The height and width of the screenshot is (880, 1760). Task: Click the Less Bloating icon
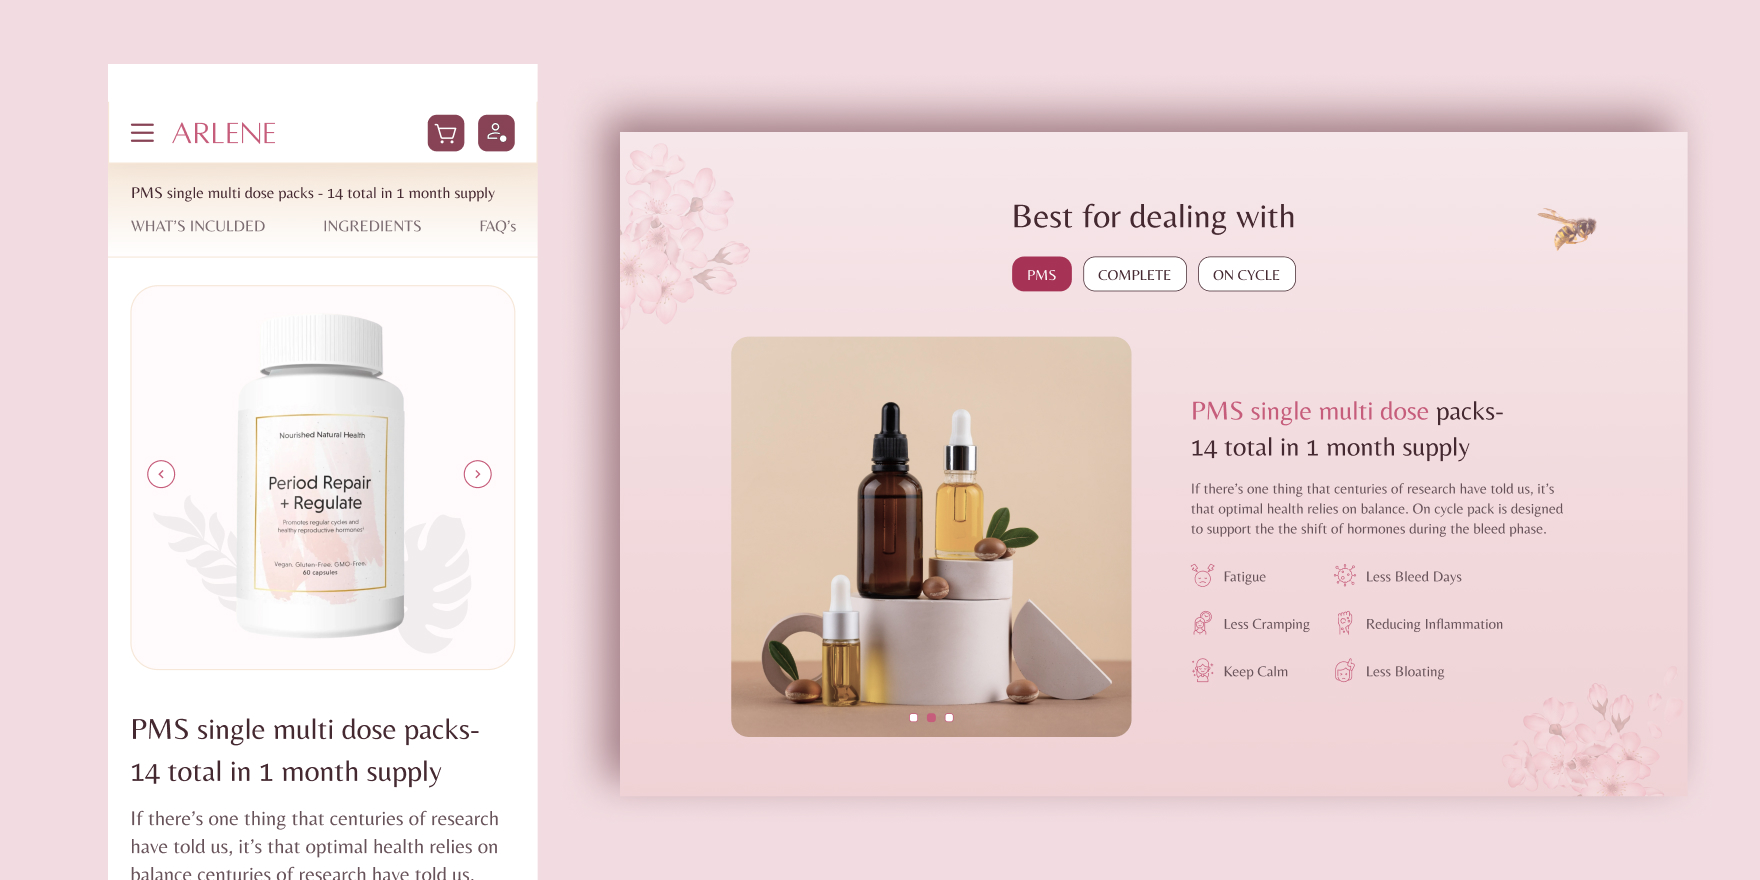tap(1345, 671)
